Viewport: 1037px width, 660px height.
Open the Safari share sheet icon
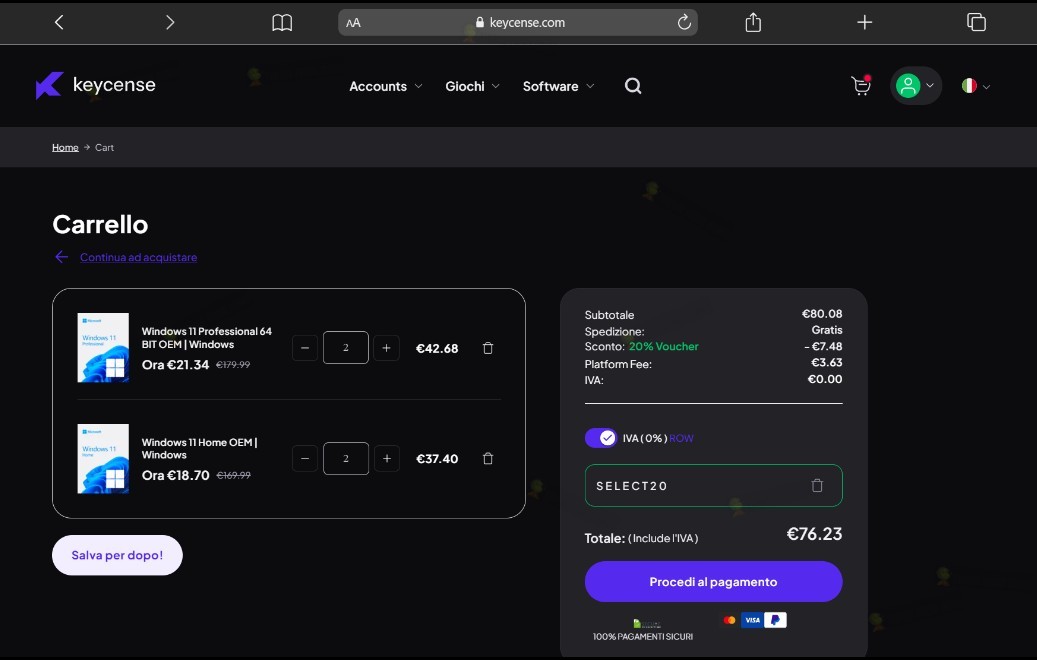[753, 22]
